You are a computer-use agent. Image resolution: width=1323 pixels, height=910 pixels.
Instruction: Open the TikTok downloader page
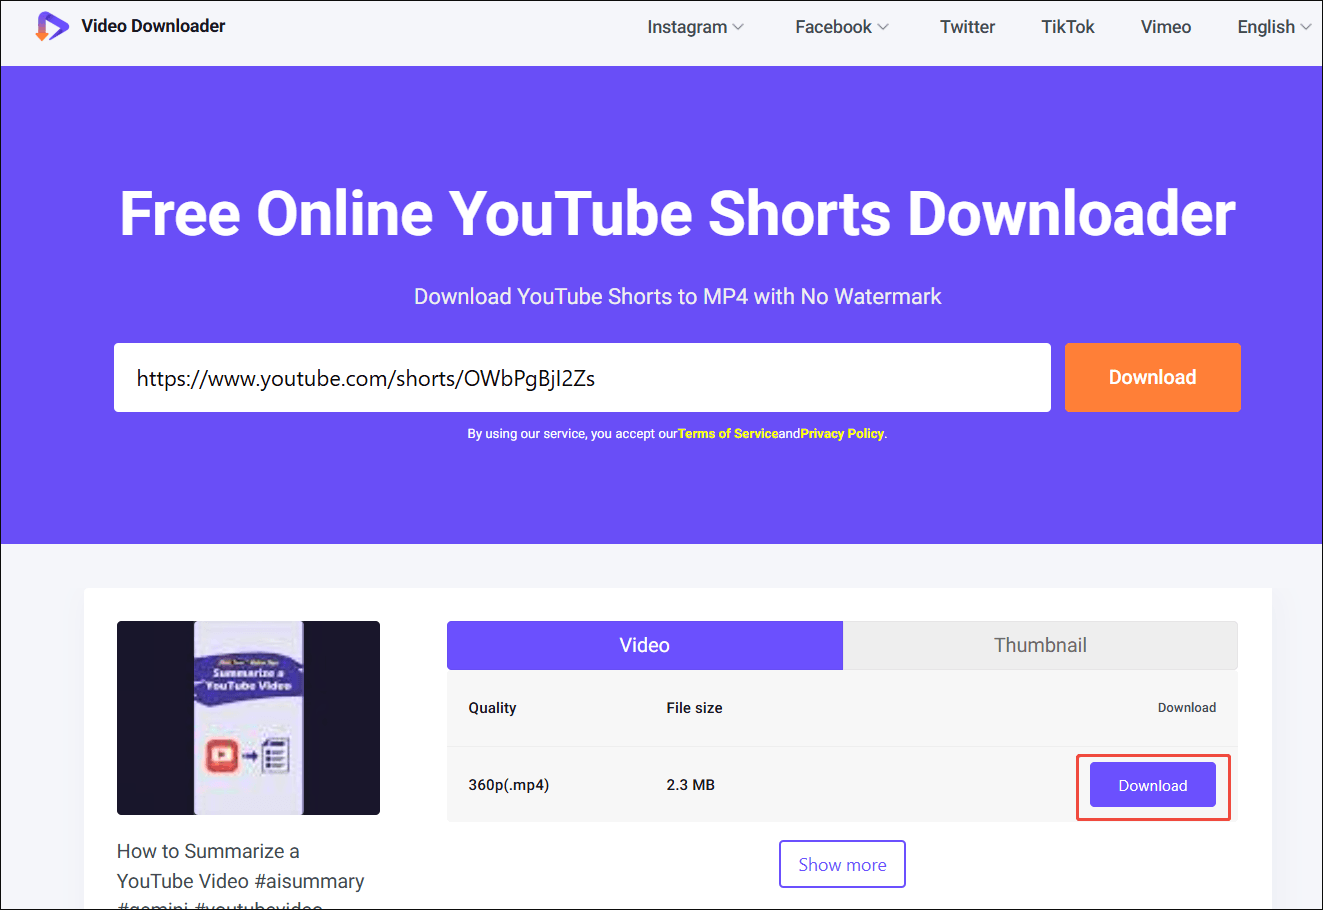pyautogui.click(x=1068, y=27)
